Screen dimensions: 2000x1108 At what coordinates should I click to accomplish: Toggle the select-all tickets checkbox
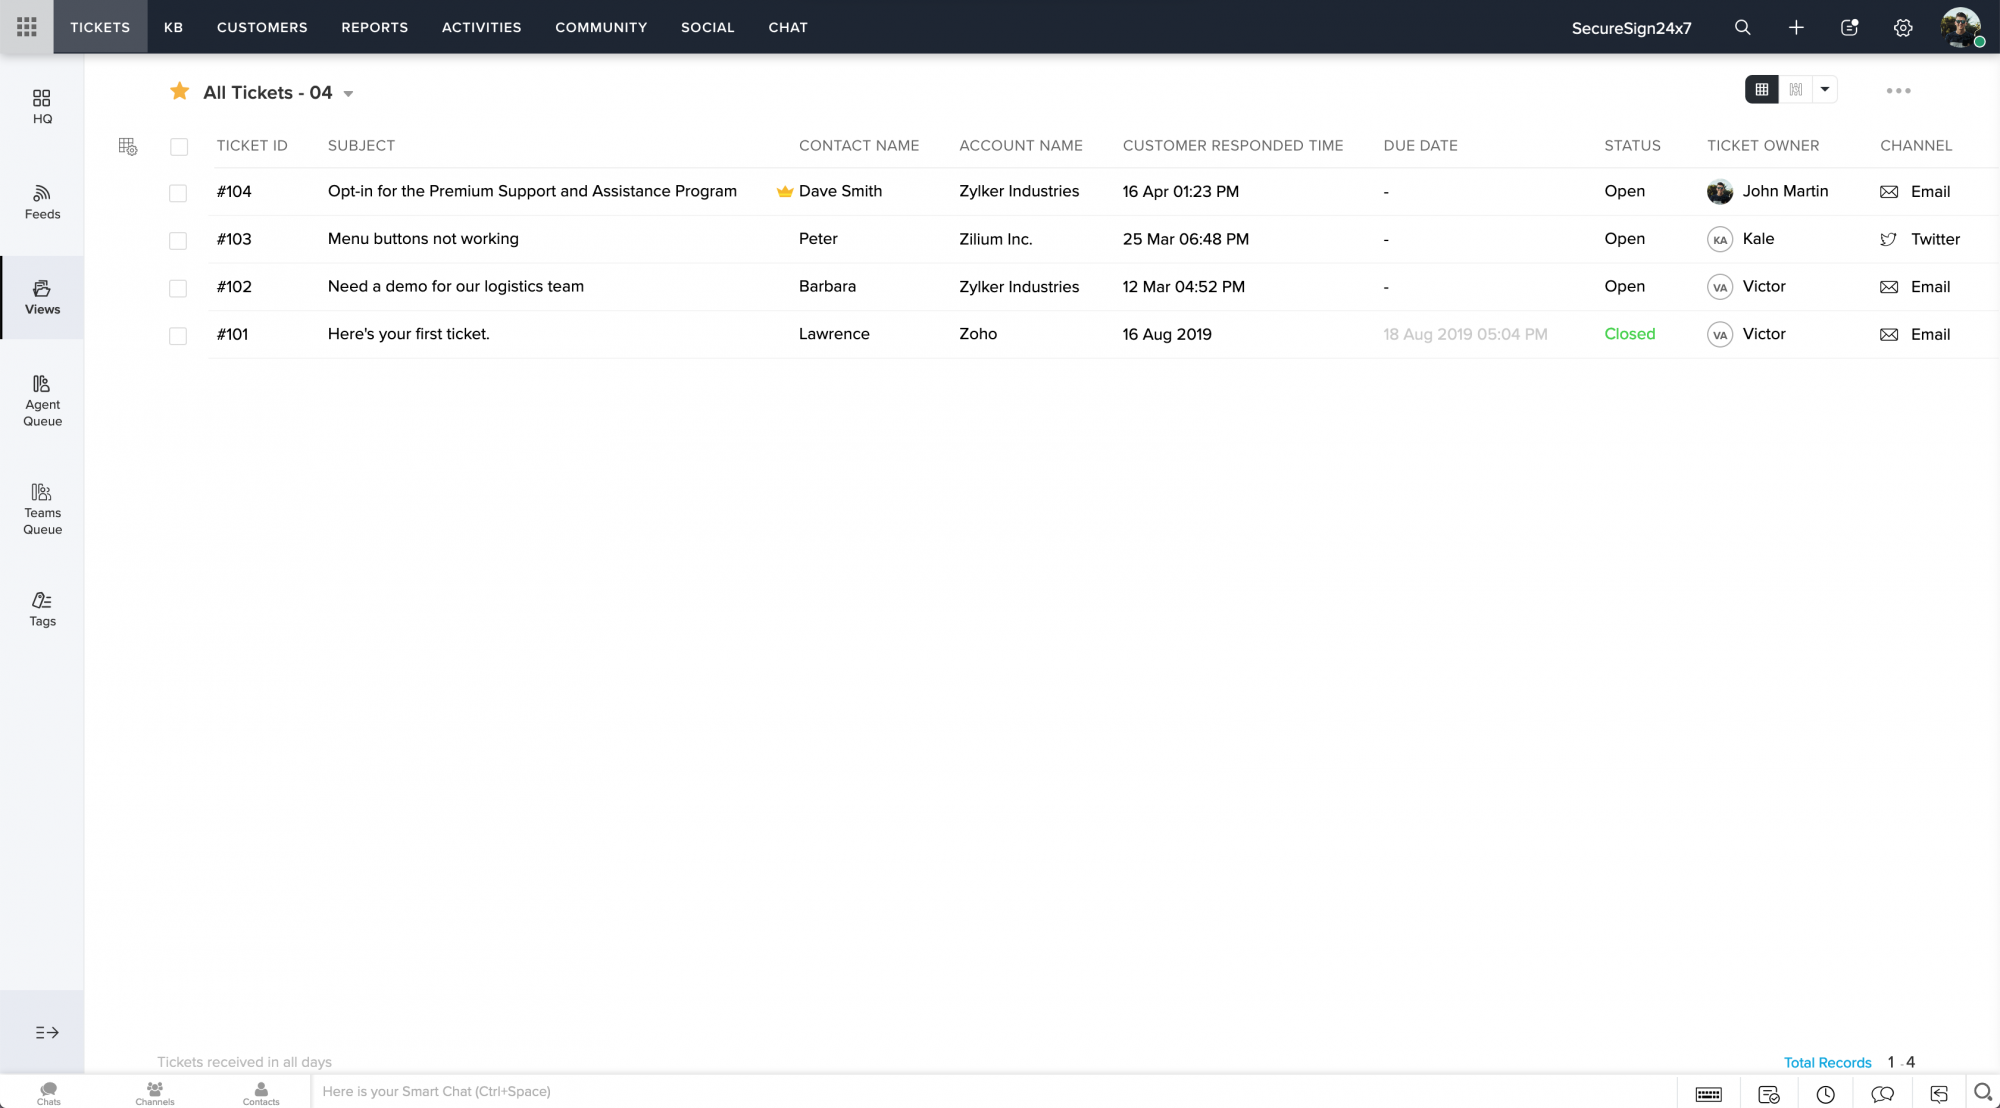point(179,147)
